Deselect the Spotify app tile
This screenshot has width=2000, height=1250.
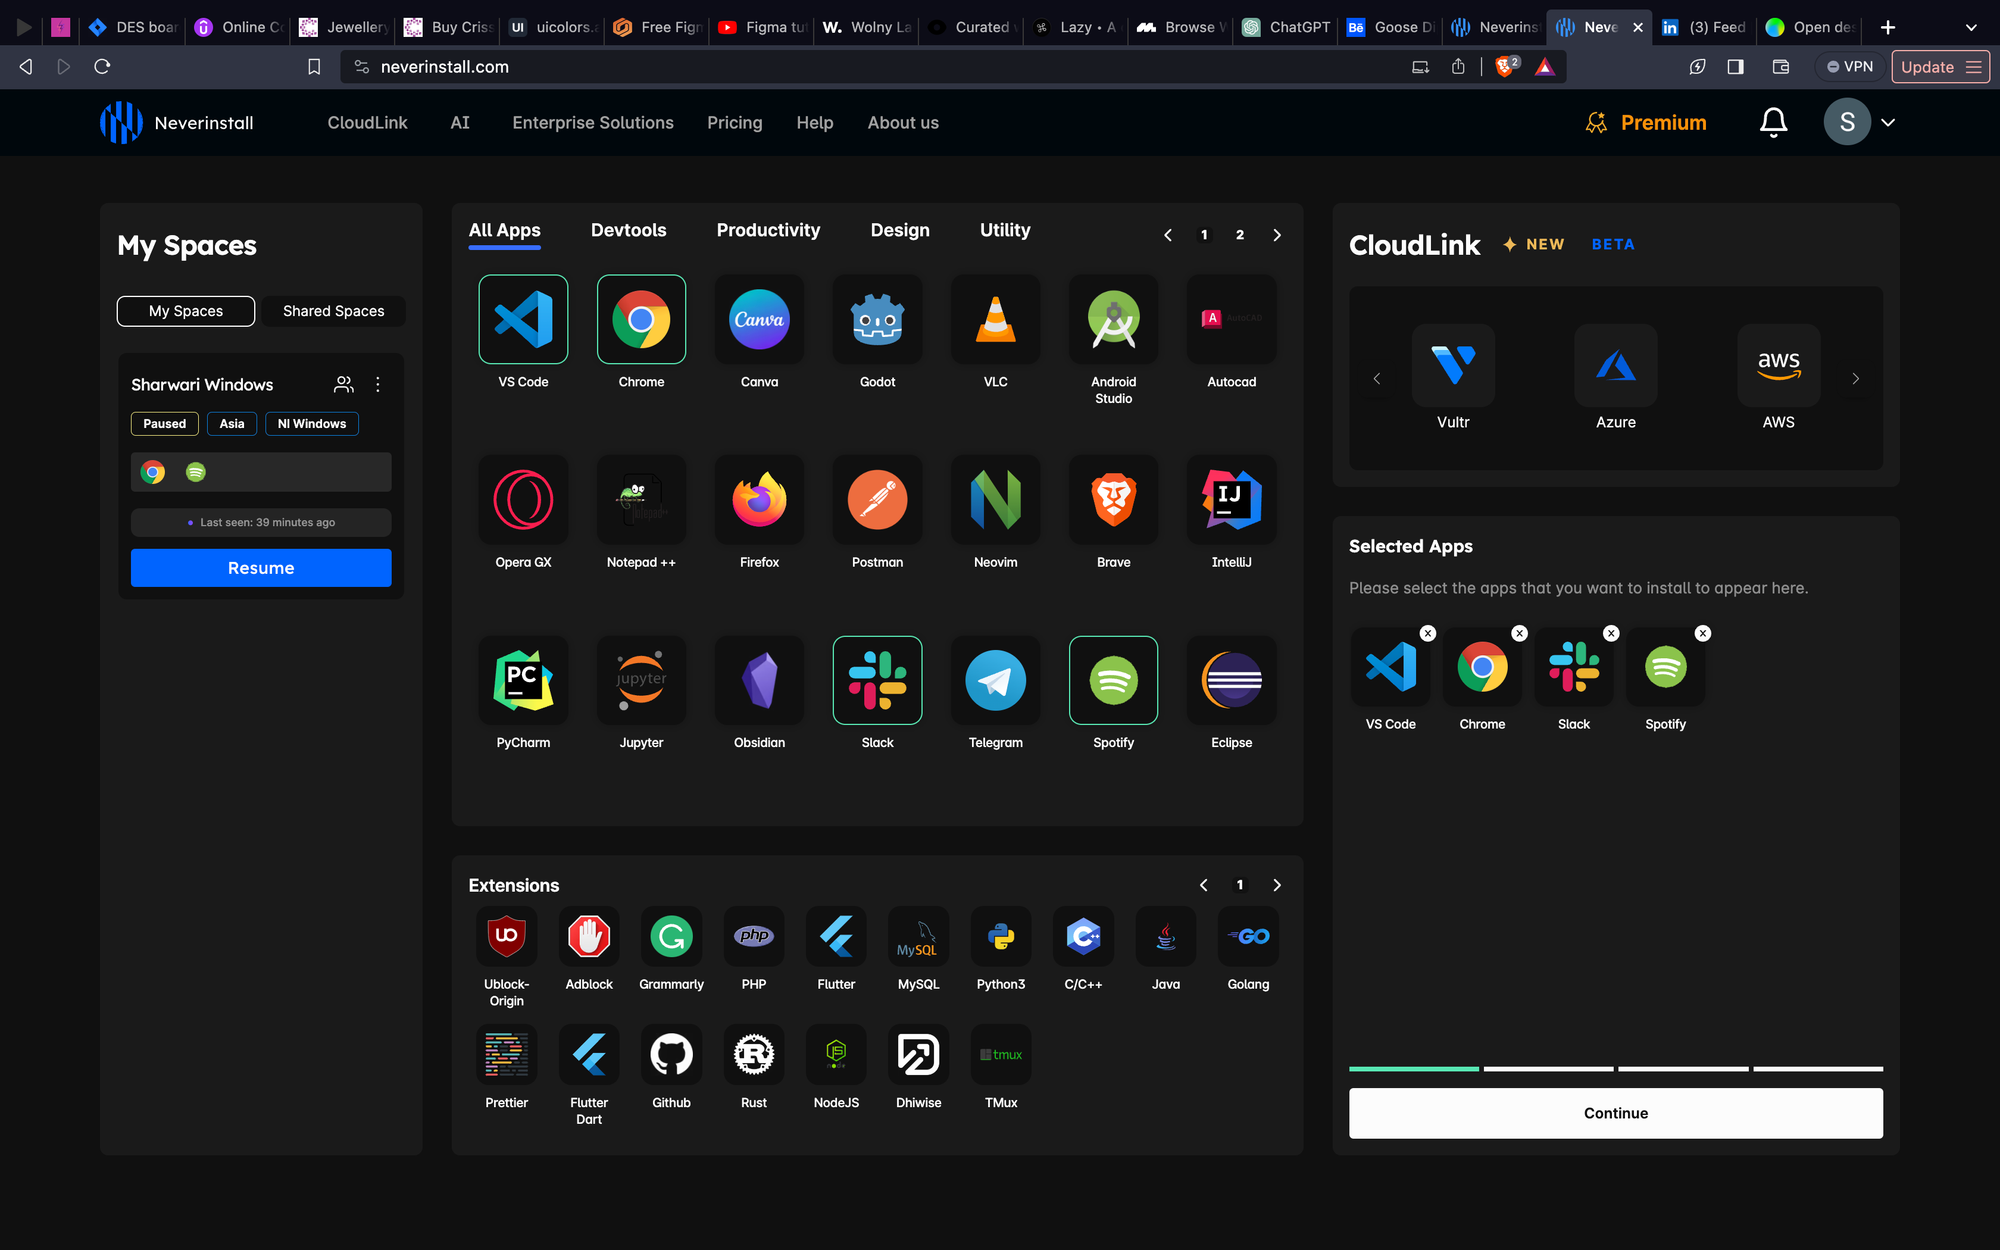1113,681
